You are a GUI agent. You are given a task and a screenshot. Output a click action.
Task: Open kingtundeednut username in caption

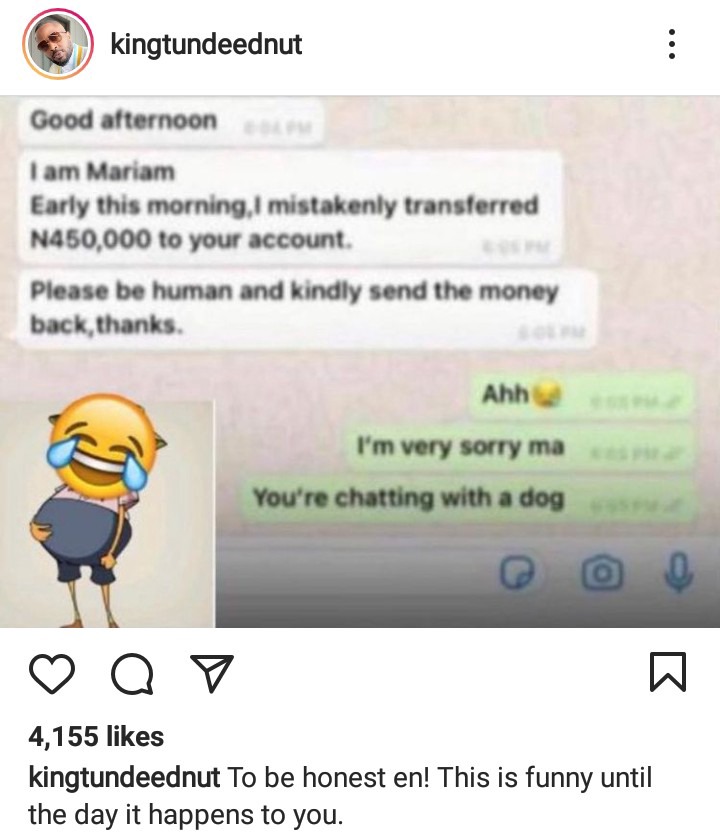coord(124,777)
